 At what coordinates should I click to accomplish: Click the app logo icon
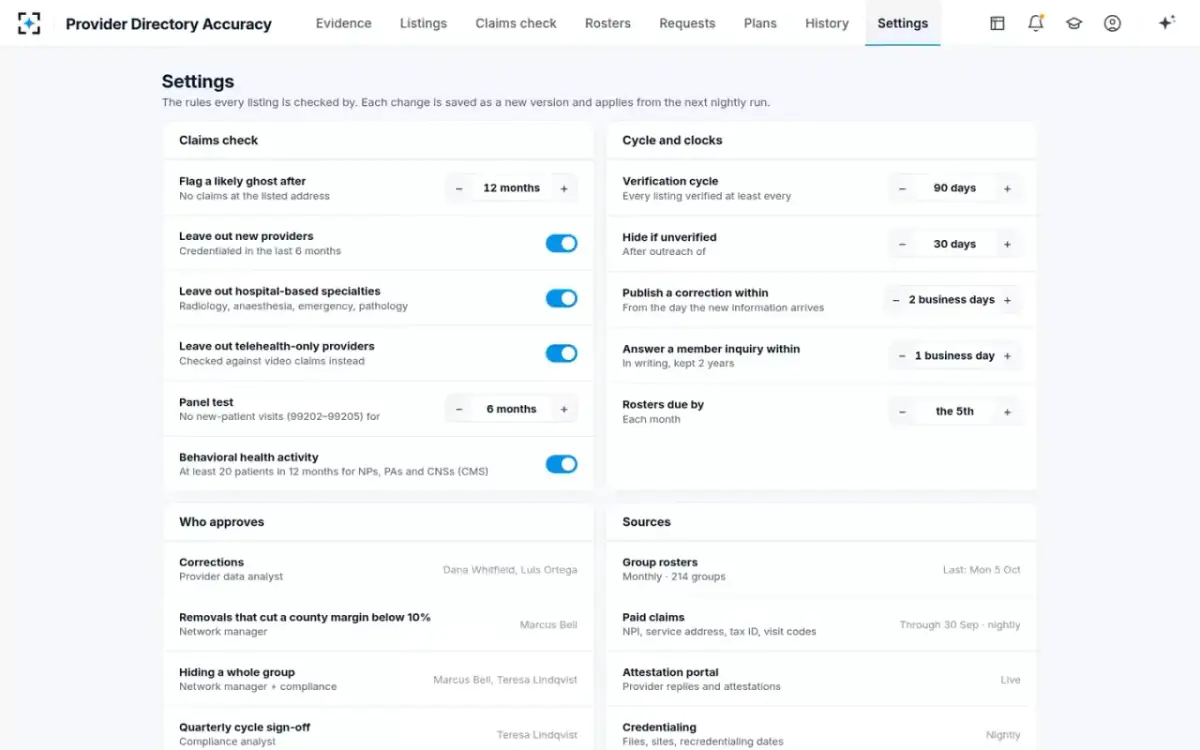pos(29,23)
